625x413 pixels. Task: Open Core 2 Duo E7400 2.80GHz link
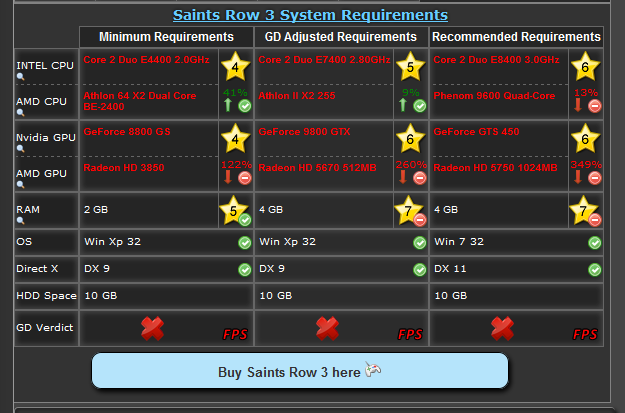pyautogui.click(x=324, y=60)
